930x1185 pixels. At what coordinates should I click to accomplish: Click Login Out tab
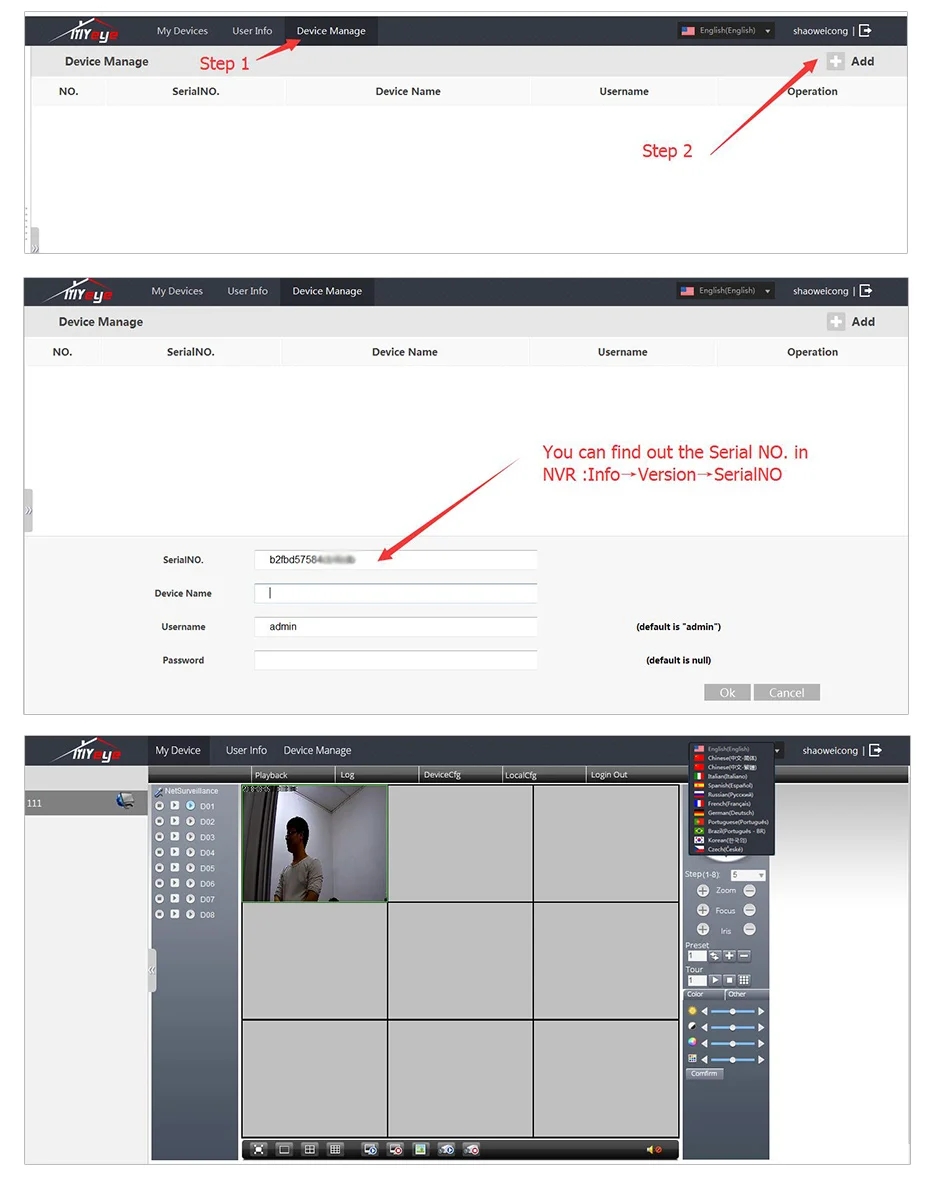coord(609,775)
